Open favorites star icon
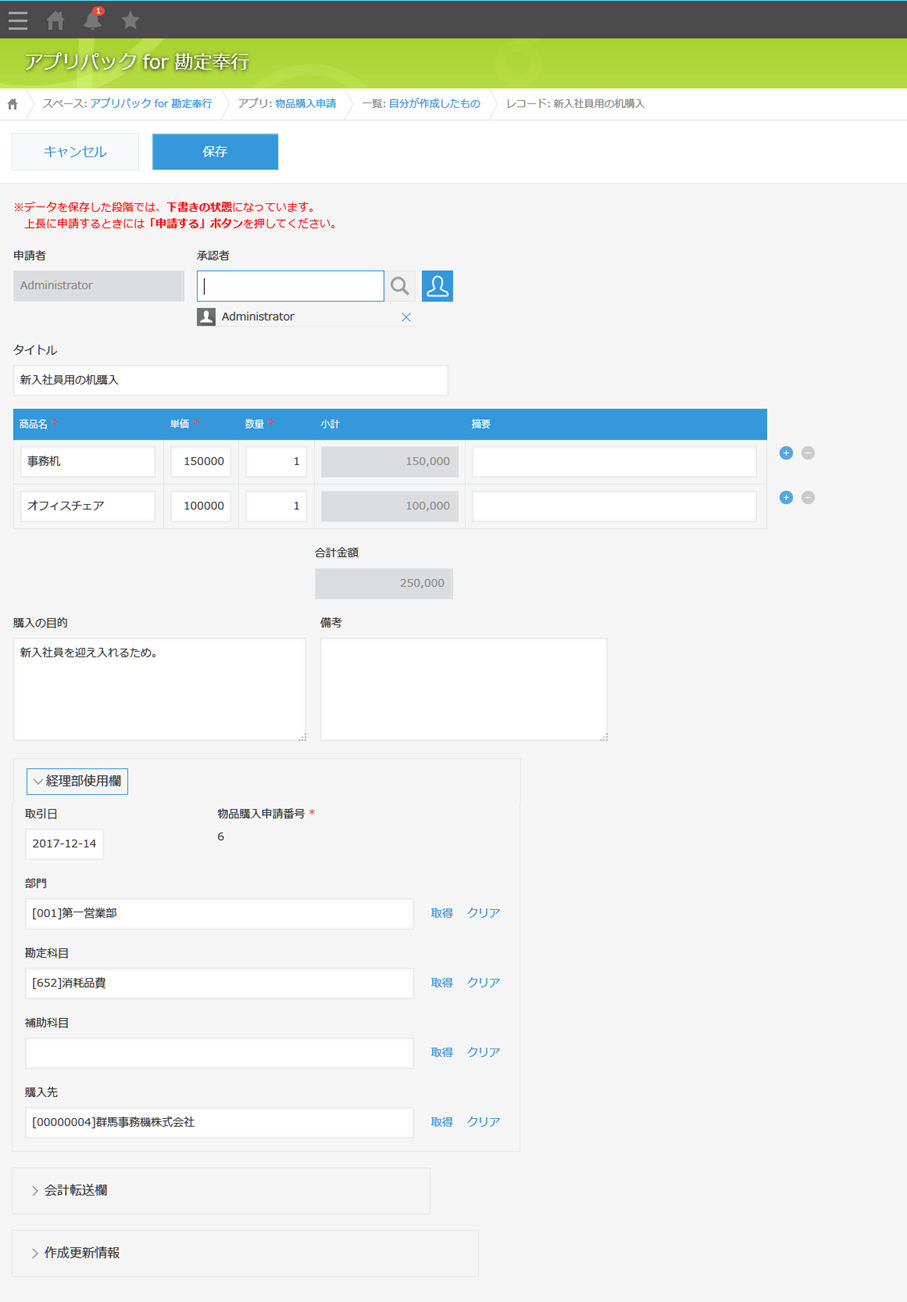Viewport: 907px width, 1302px height. pyautogui.click(x=130, y=19)
